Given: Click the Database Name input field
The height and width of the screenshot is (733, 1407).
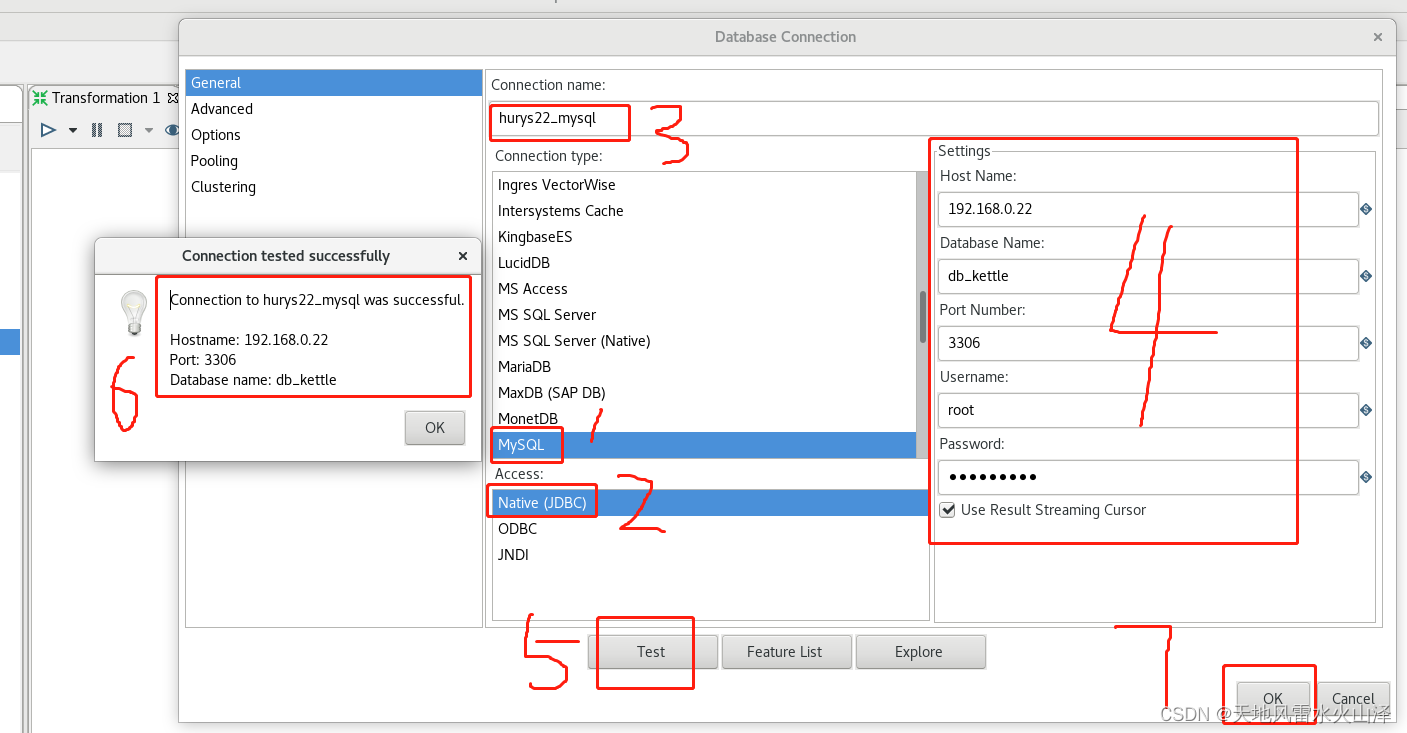Looking at the screenshot, I should click(1148, 276).
